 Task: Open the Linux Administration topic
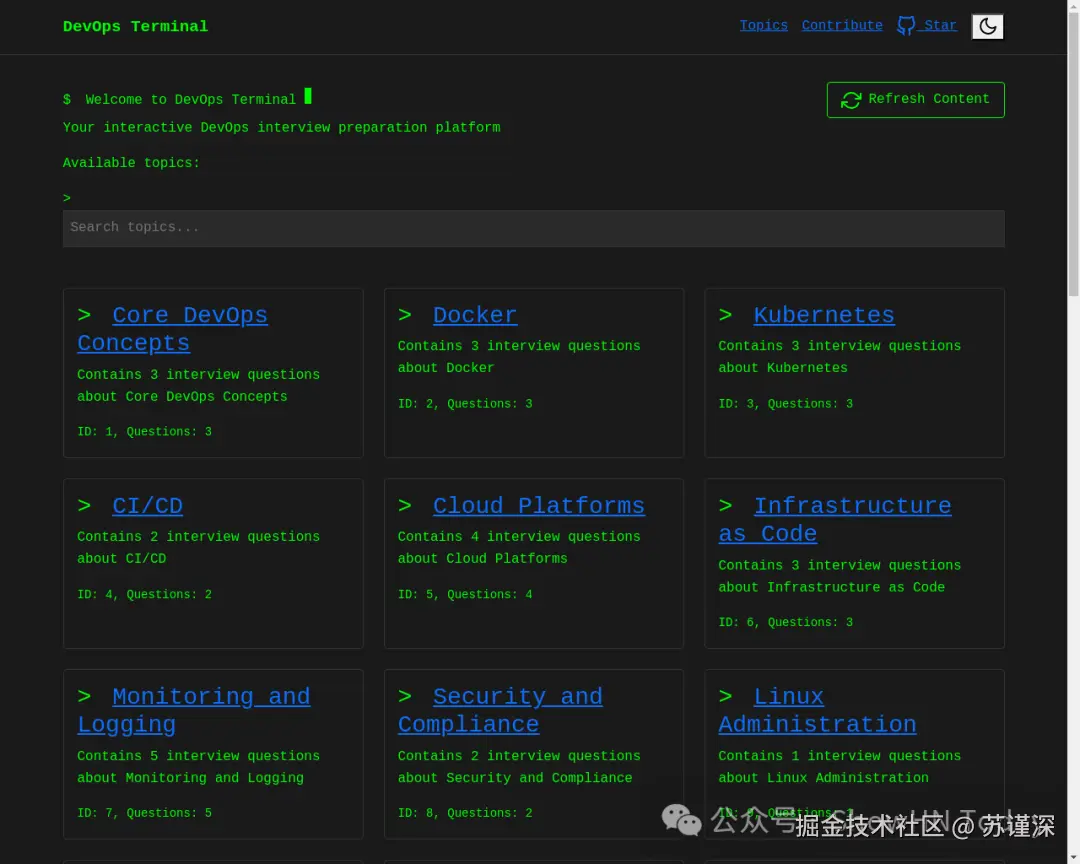(817, 710)
